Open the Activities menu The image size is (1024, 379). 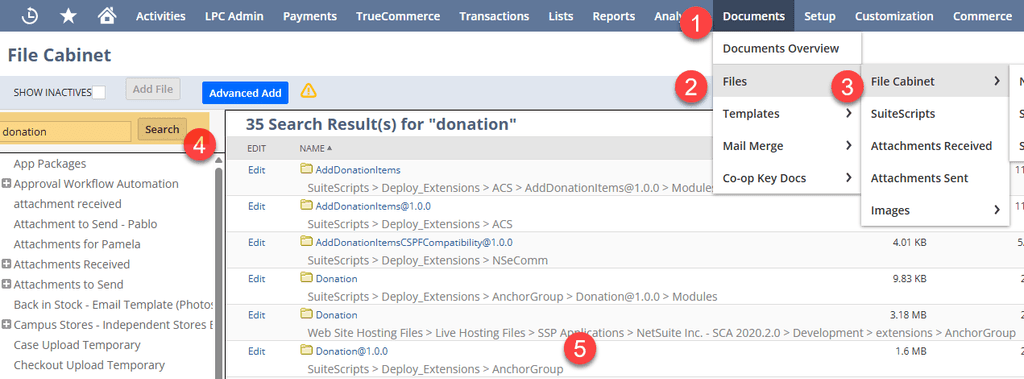click(161, 16)
